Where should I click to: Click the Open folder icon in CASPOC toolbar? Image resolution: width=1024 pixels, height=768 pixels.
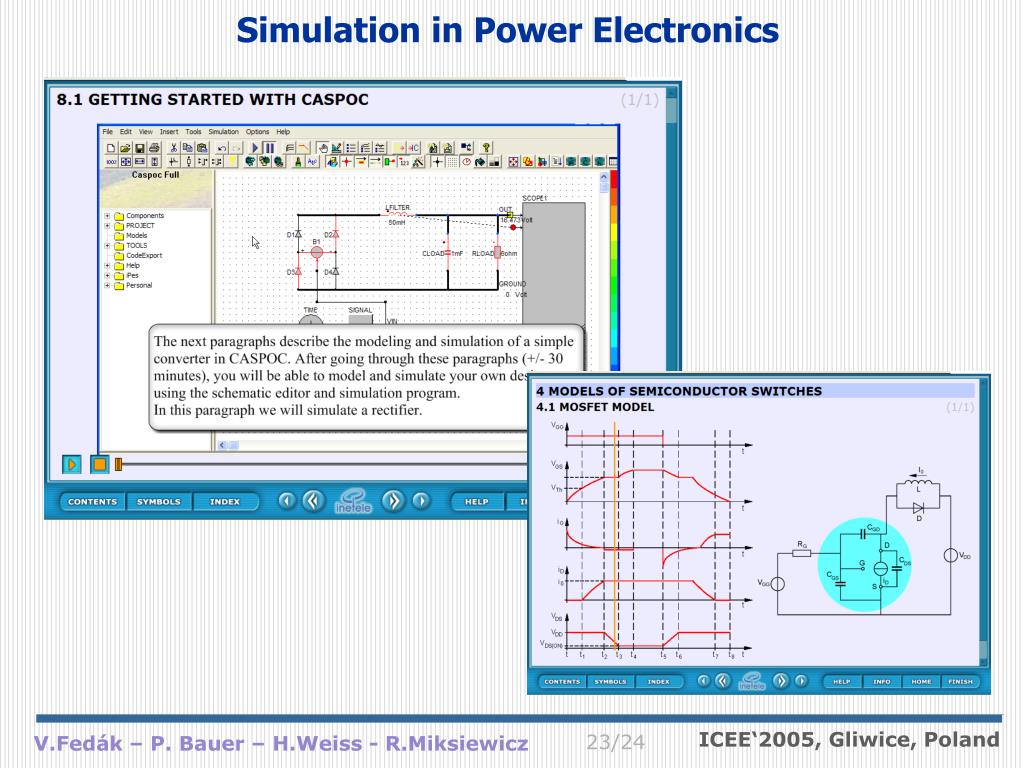coord(125,148)
